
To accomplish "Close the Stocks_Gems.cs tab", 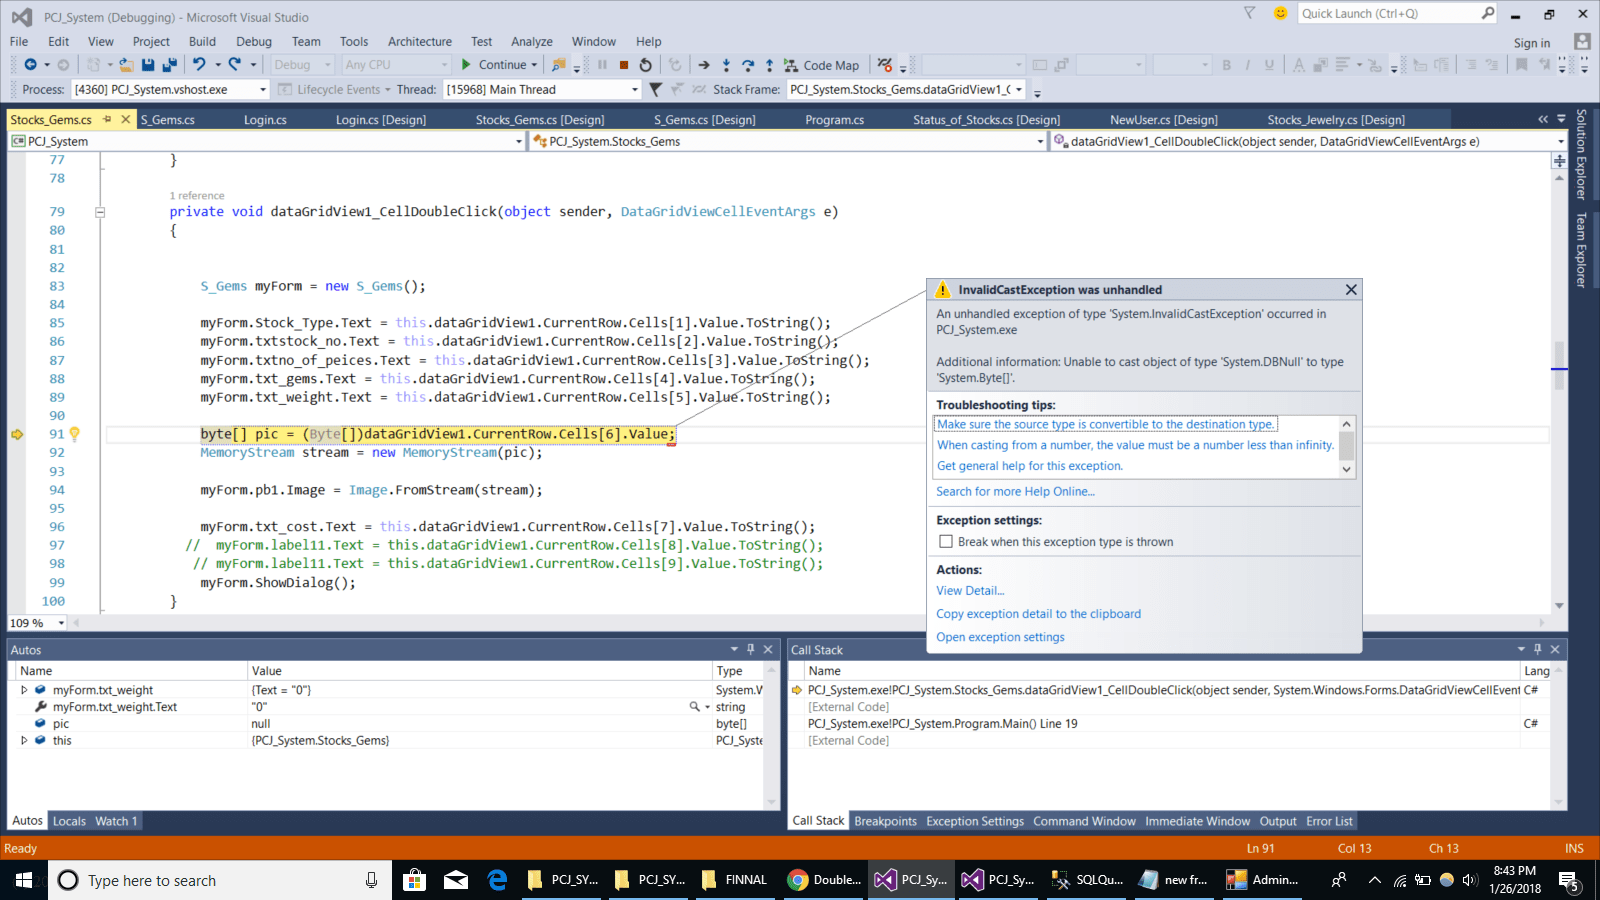I will click(x=125, y=119).
